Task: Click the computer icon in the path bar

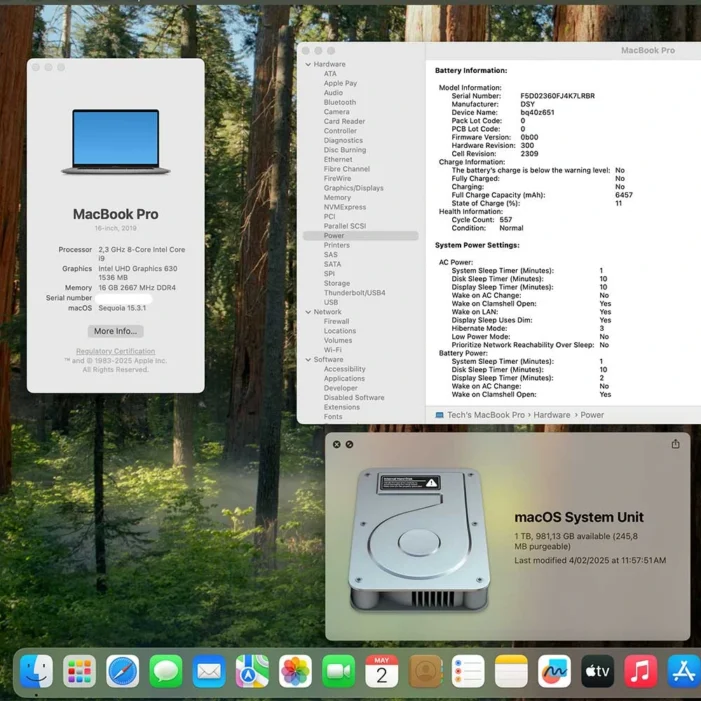Action: click(439, 415)
